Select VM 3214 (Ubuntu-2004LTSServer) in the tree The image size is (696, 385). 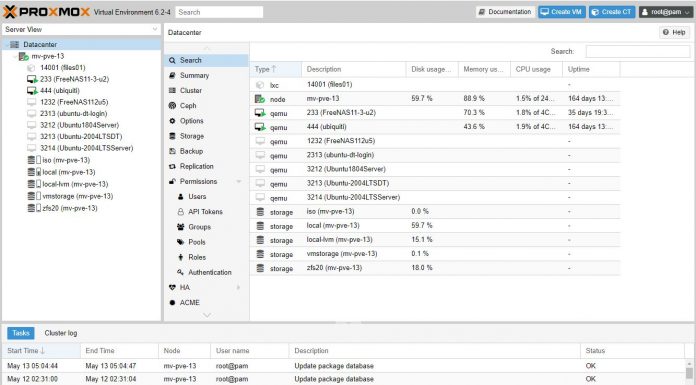[x=86, y=148]
